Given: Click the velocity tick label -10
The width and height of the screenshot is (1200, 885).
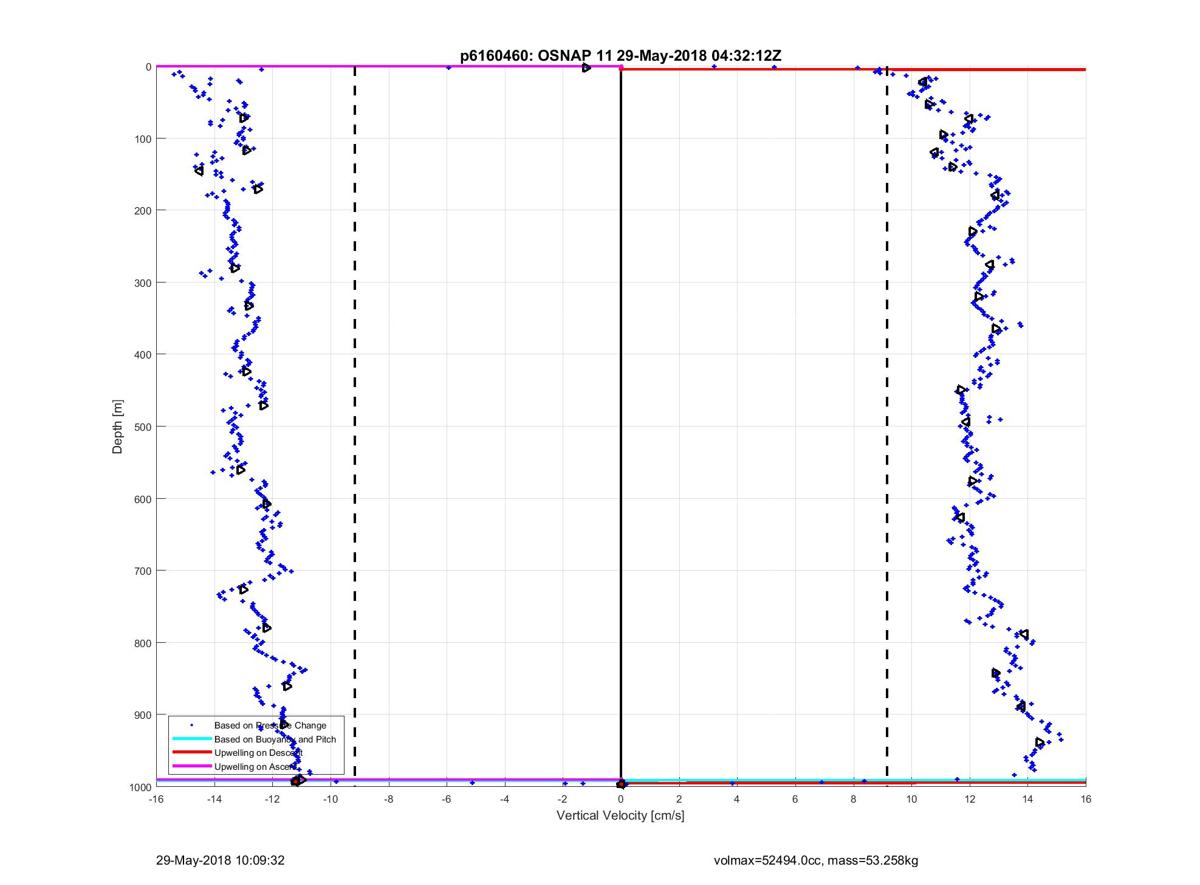Looking at the screenshot, I should [x=330, y=799].
